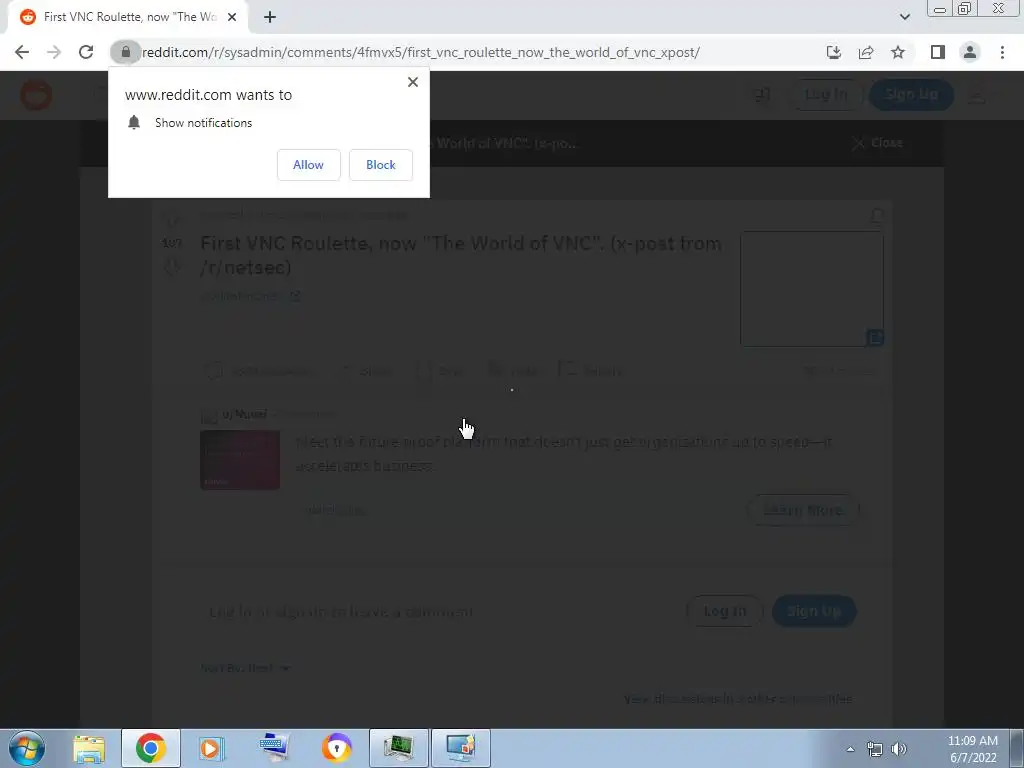Open on-screen keyboard taskbar icon
This screenshot has height=768, width=1024.
click(x=274, y=748)
